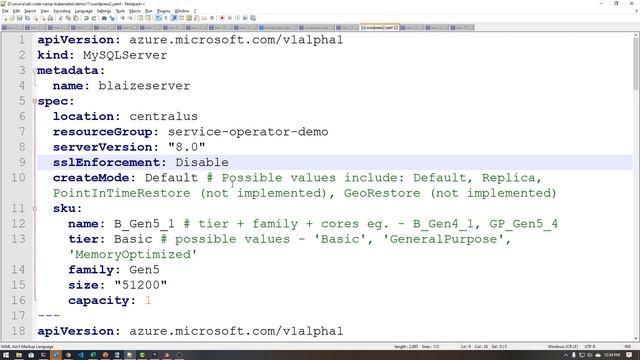Collapse the metadata fold marker on line 3

pyautogui.click(x=35, y=71)
